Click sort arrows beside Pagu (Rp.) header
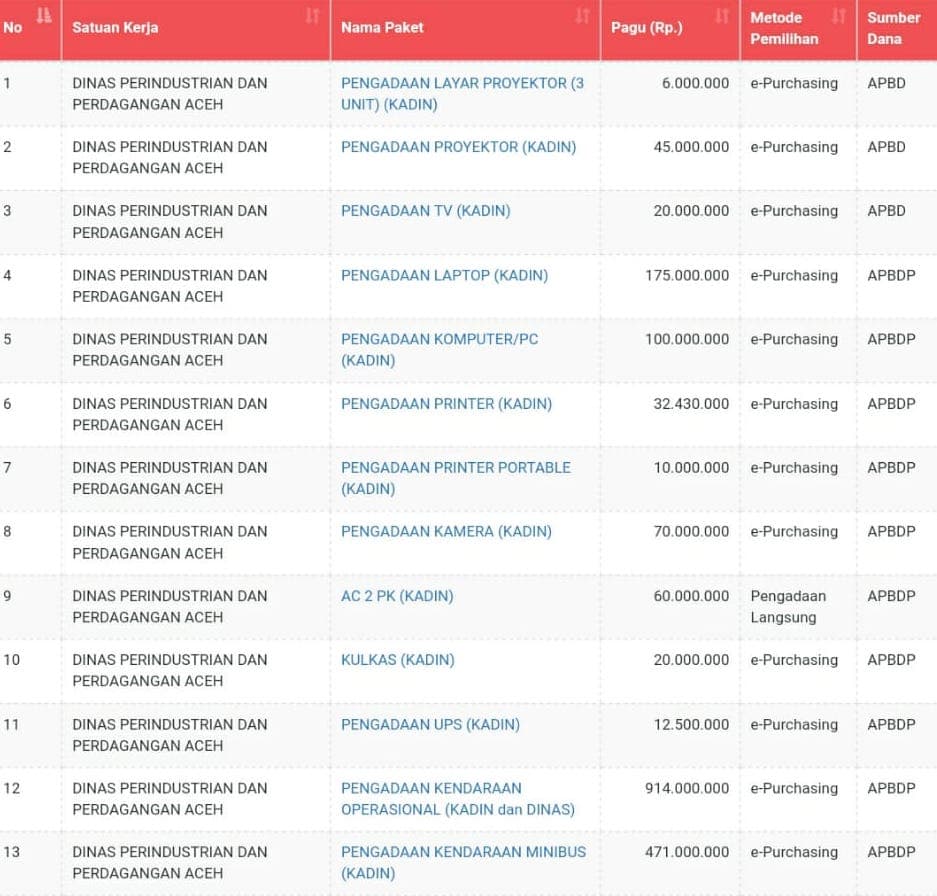This screenshot has height=896, width=937. coord(722,16)
